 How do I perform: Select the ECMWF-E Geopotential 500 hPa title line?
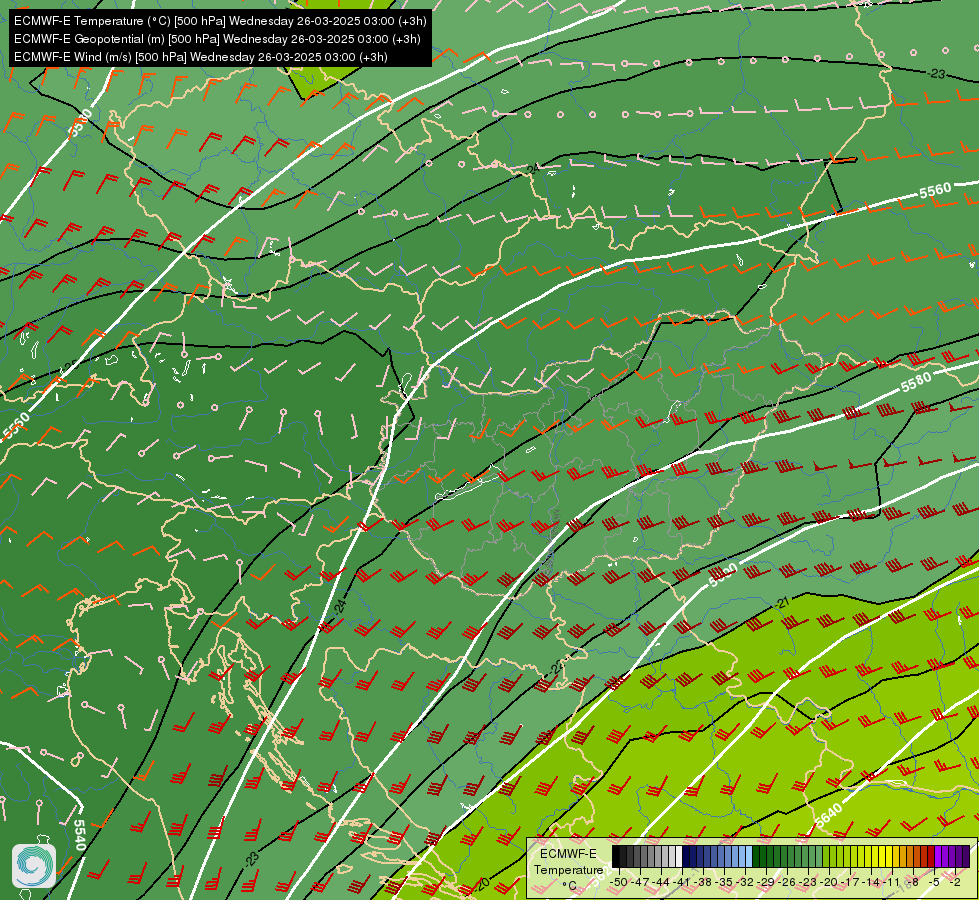[x=217, y=39]
